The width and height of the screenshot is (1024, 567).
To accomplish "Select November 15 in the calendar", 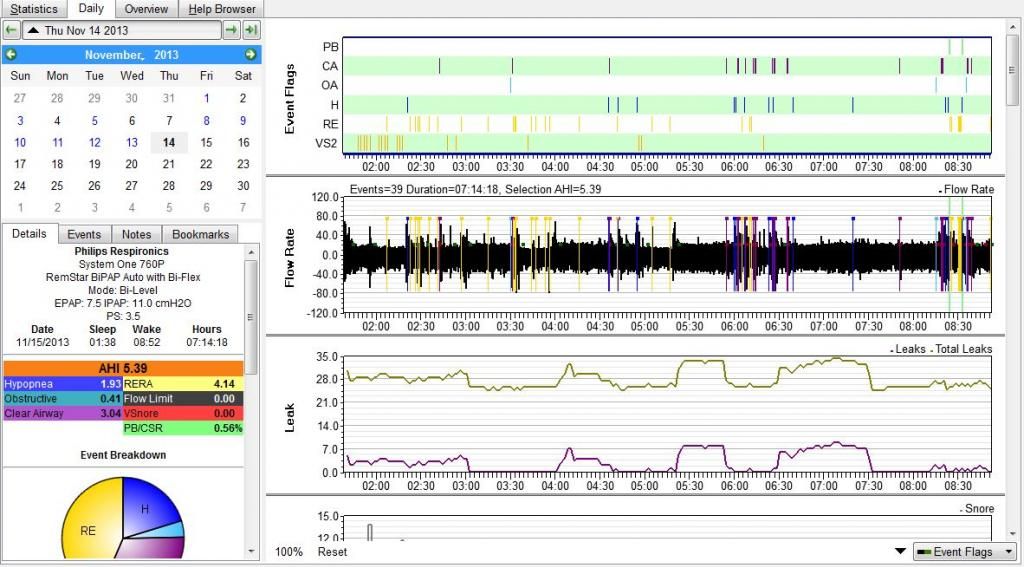I will [x=206, y=143].
